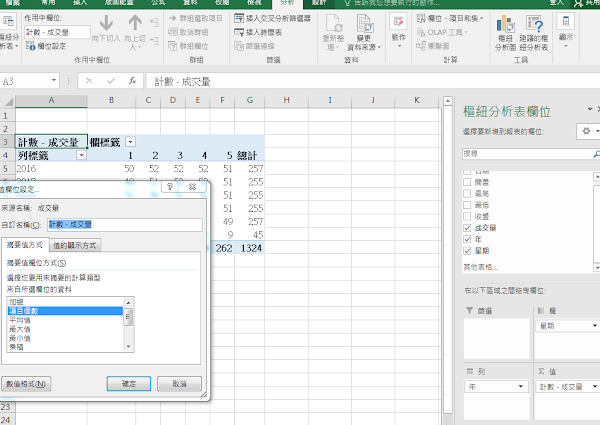Open the field pane options dropdown arrow
The width and height of the screenshot is (600, 425).
[x=590, y=109]
